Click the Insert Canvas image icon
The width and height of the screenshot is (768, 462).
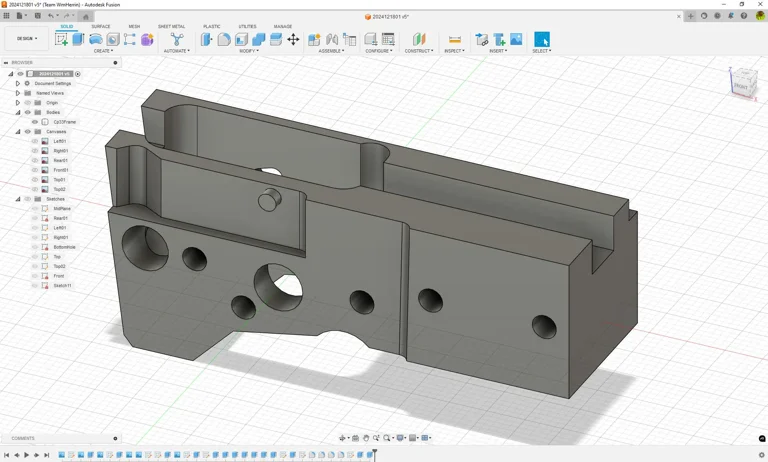[x=516, y=39]
